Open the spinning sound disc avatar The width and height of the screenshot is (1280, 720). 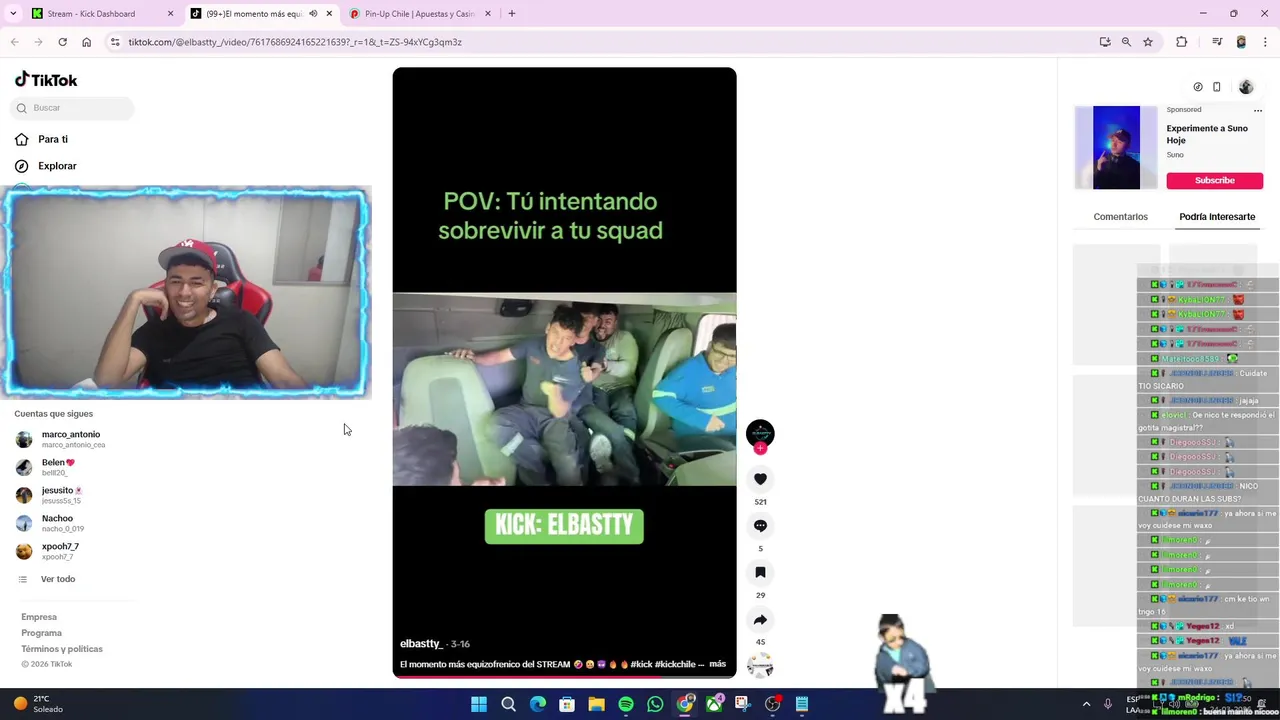[760, 665]
